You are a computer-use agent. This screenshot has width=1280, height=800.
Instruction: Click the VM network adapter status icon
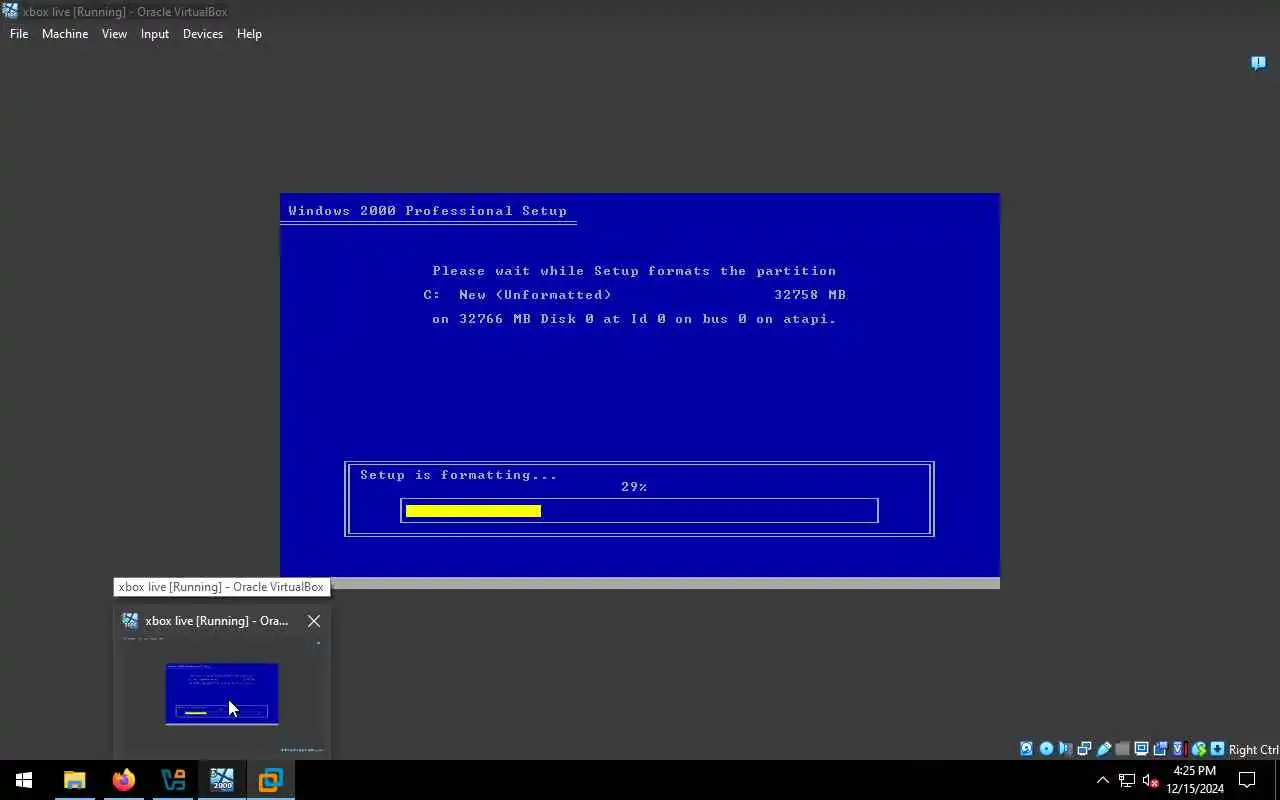click(1084, 749)
